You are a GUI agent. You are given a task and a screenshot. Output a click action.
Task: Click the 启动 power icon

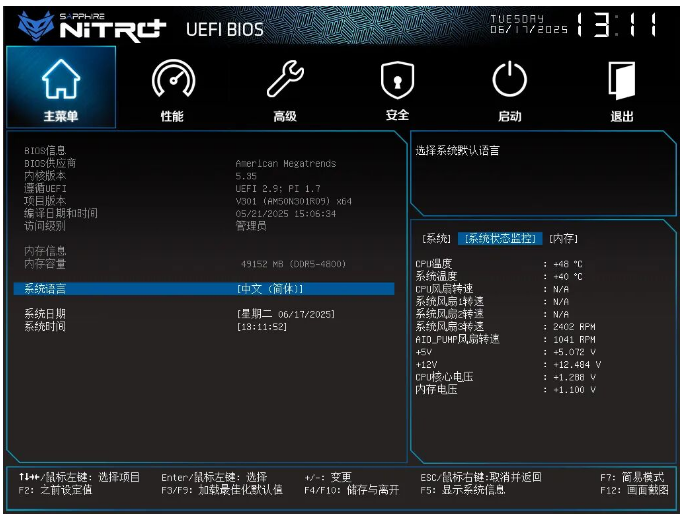[x=510, y=79]
